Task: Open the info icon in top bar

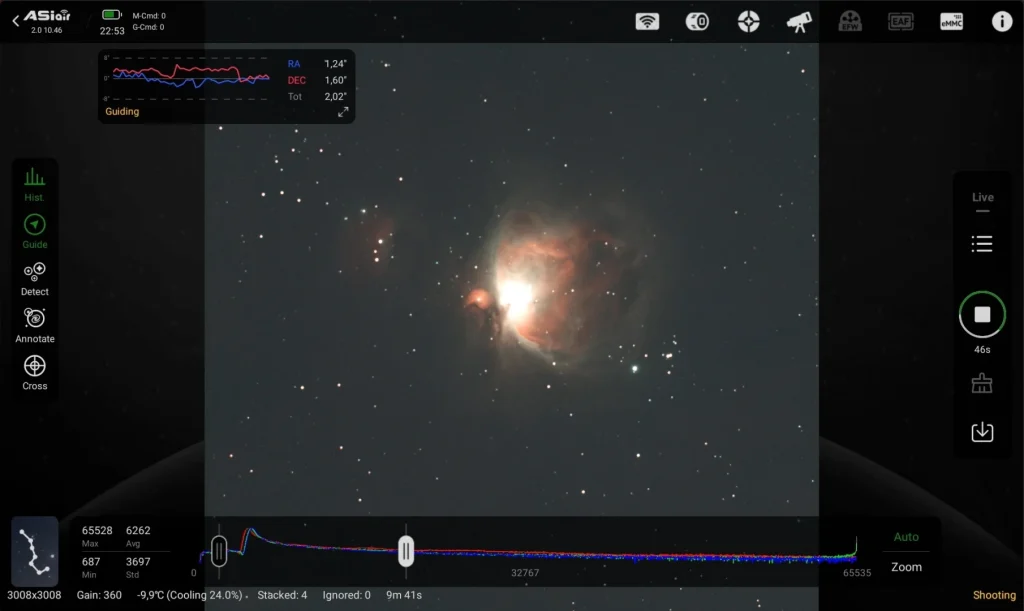Action: 1002,21
